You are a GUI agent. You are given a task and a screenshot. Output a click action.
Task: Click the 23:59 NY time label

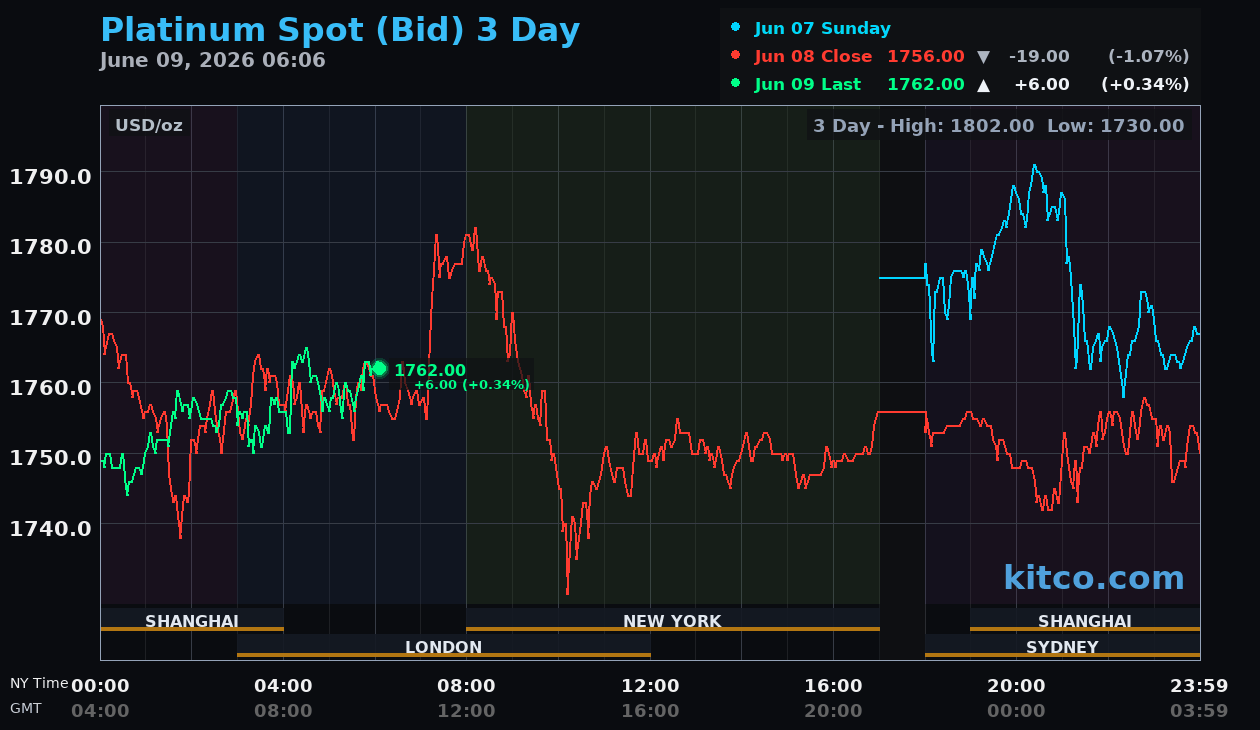coord(1199,686)
